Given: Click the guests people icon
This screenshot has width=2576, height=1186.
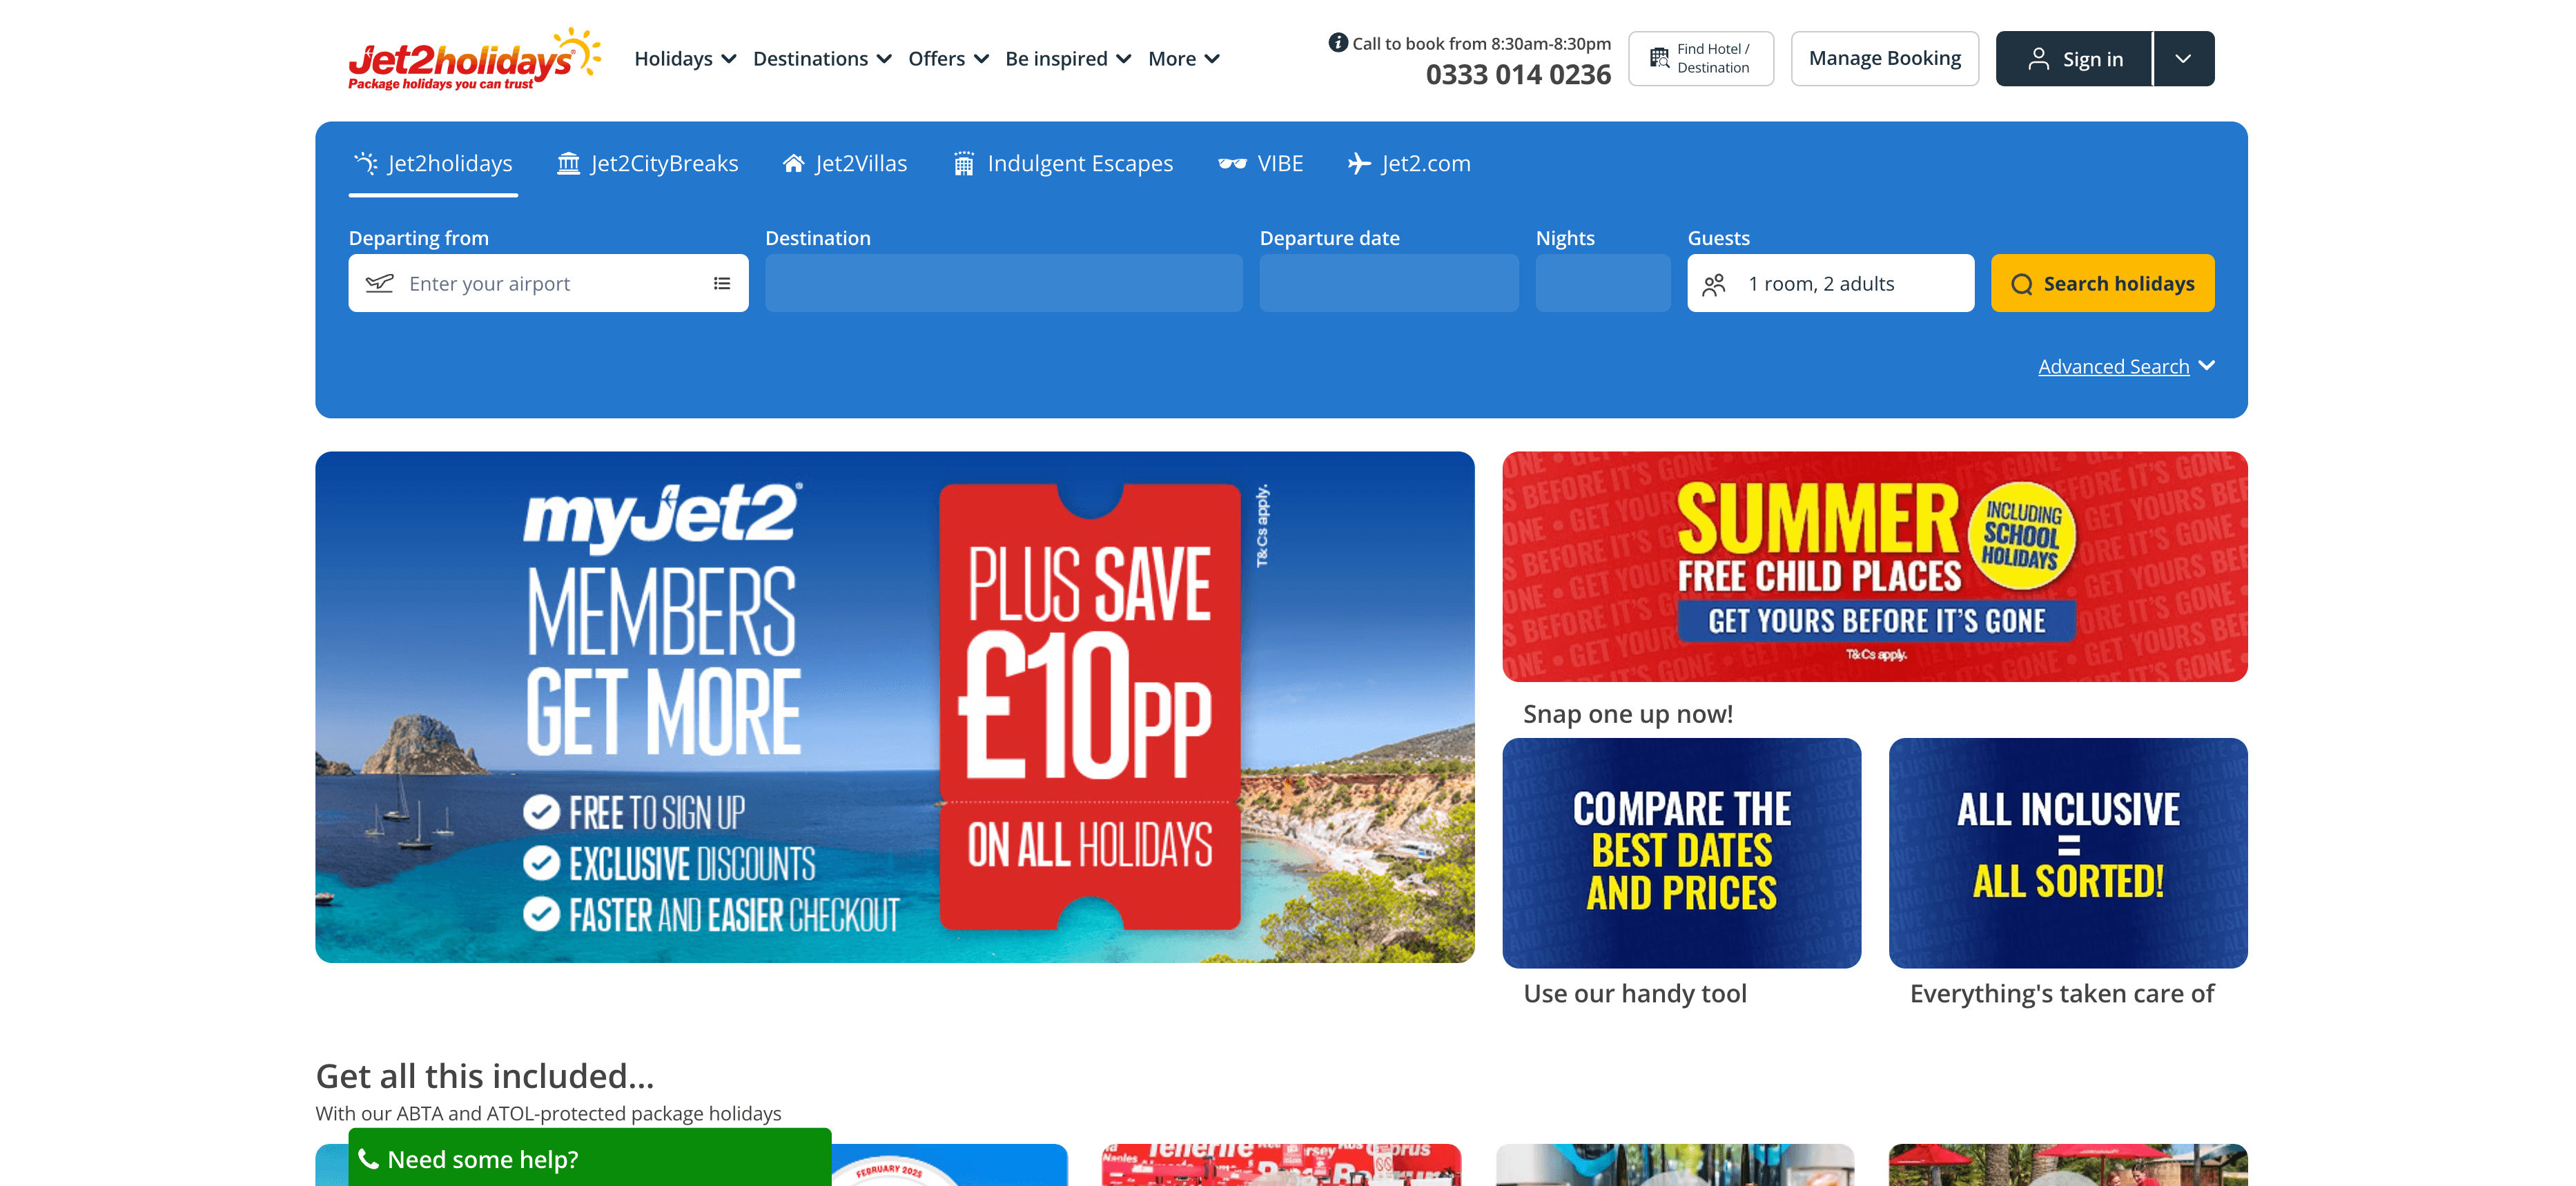Looking at the screenshot, I should tap(1714, 284).
